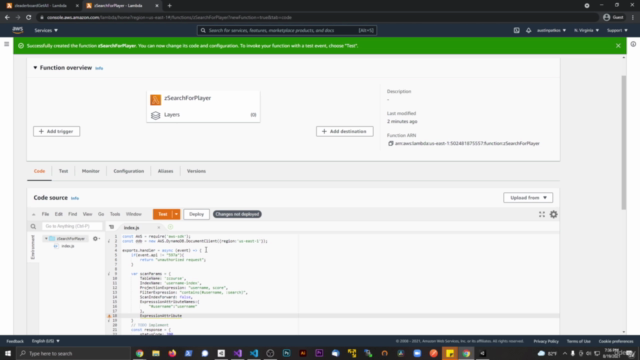Add a new editor tab with the plus icon
Viewport: 640px width, 360px height.
[x=170, y=227]
